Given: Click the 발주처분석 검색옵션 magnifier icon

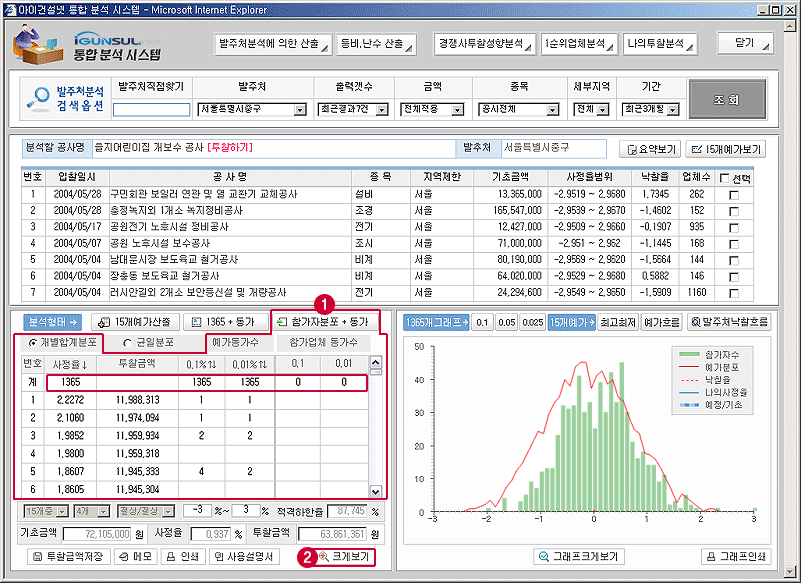Looking at the screenshot, I should pos(38,99).
